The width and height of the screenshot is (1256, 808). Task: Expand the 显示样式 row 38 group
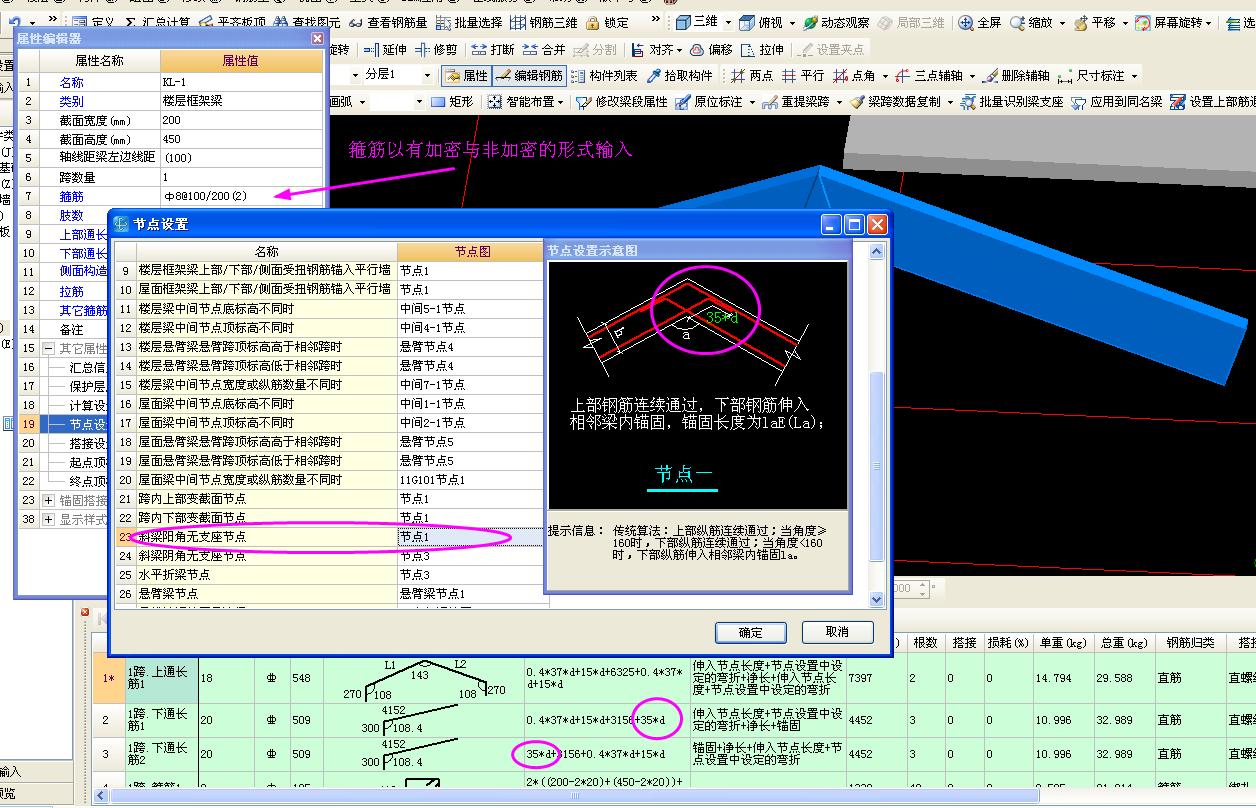48,519
